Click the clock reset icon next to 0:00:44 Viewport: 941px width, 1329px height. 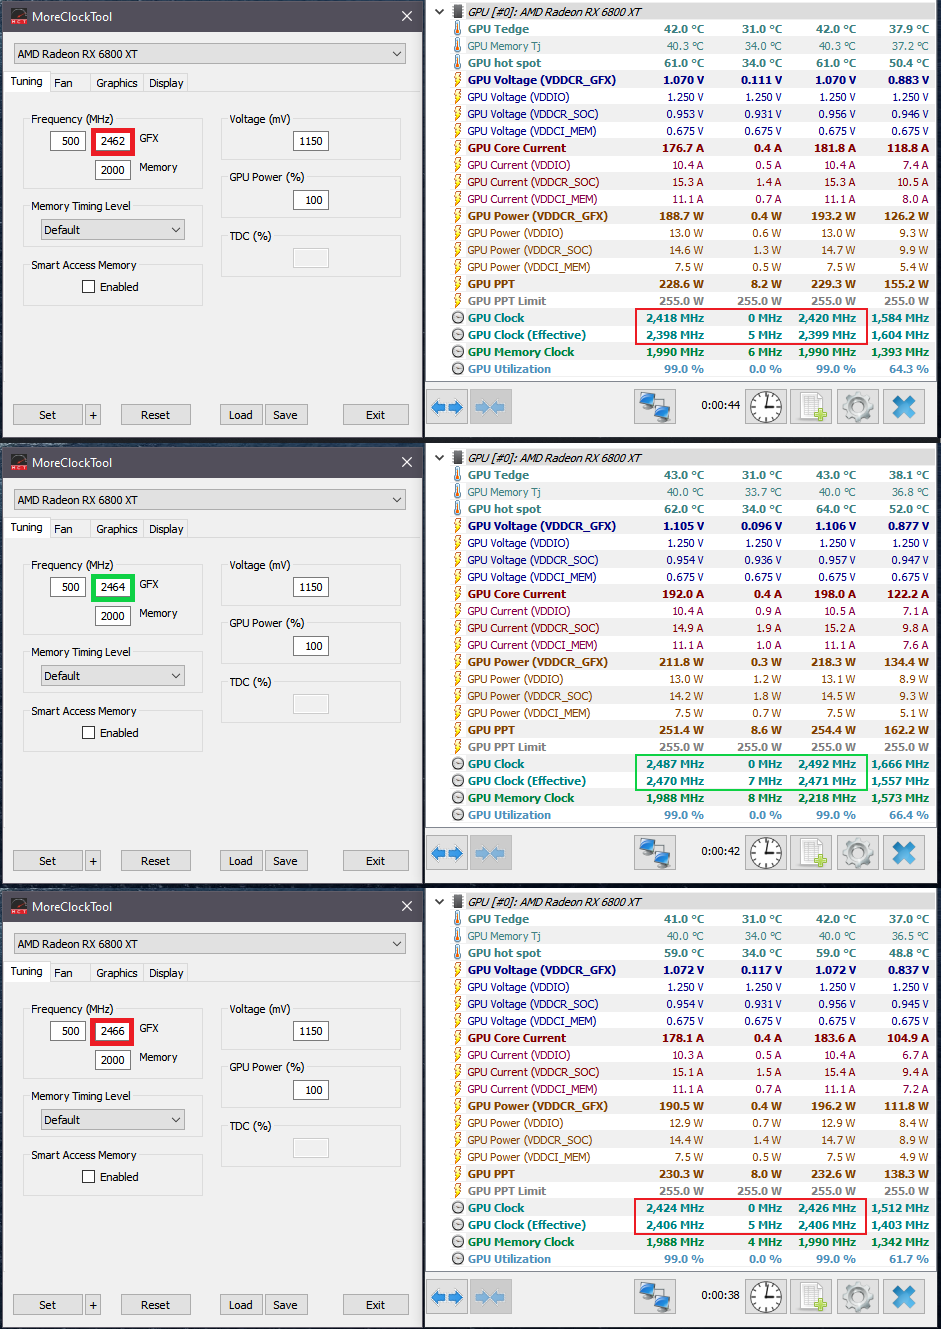(x=766, y=407)
